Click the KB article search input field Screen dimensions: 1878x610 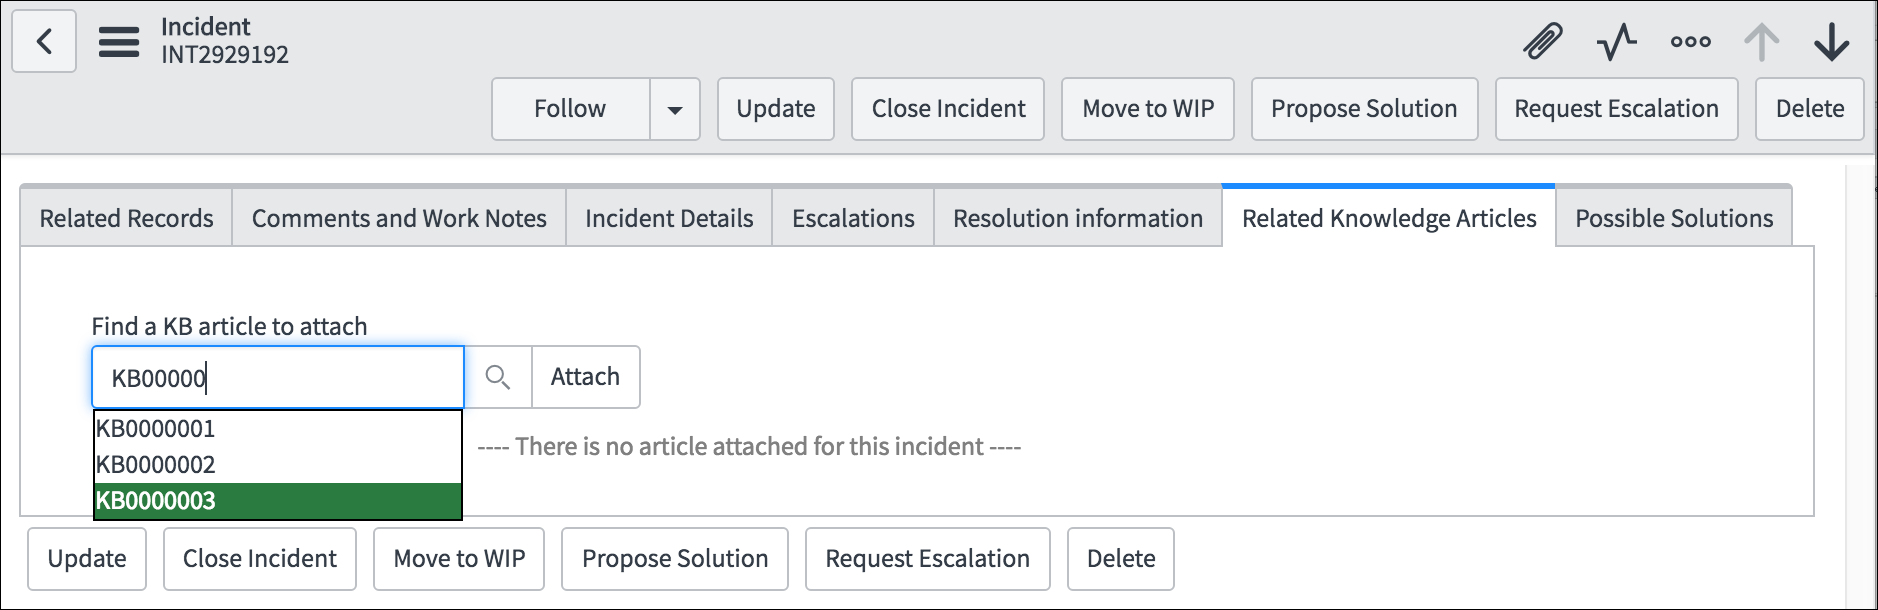tap(277, 377)
